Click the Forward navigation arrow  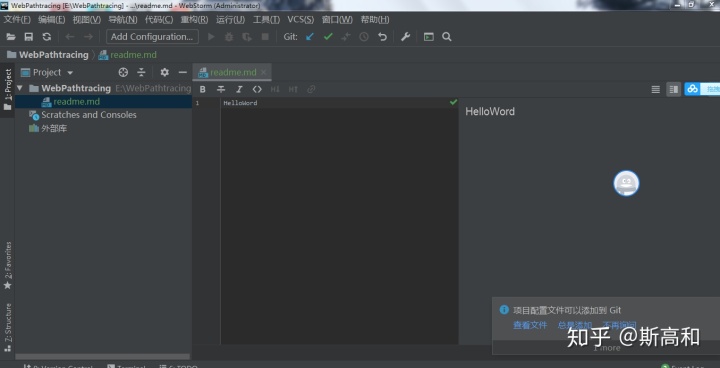(x=88, y=37)
